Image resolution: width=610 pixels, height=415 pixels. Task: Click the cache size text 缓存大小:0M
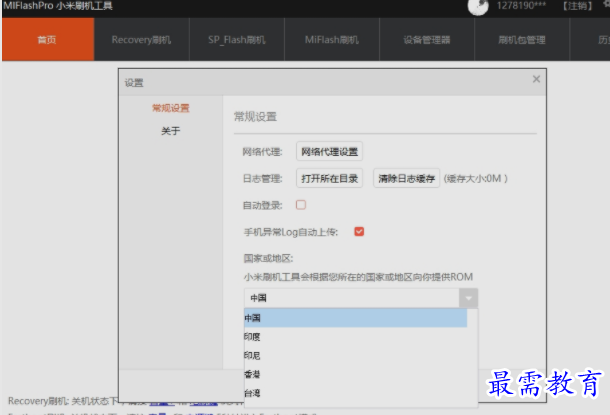coord(475,179)
